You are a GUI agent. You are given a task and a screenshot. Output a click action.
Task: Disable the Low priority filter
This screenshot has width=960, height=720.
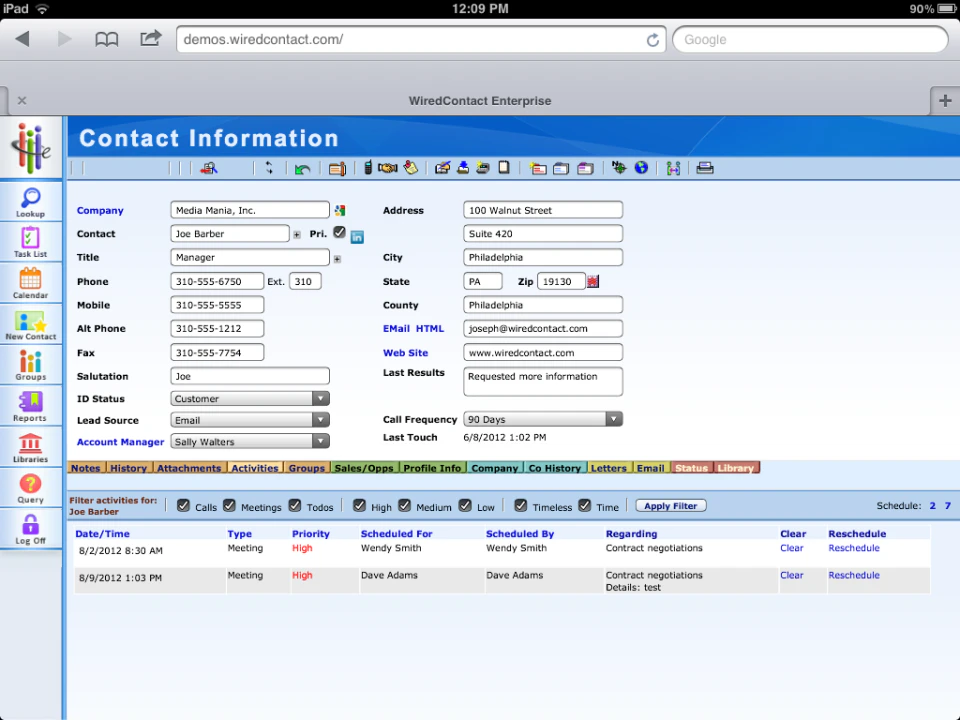pos(467,506)
